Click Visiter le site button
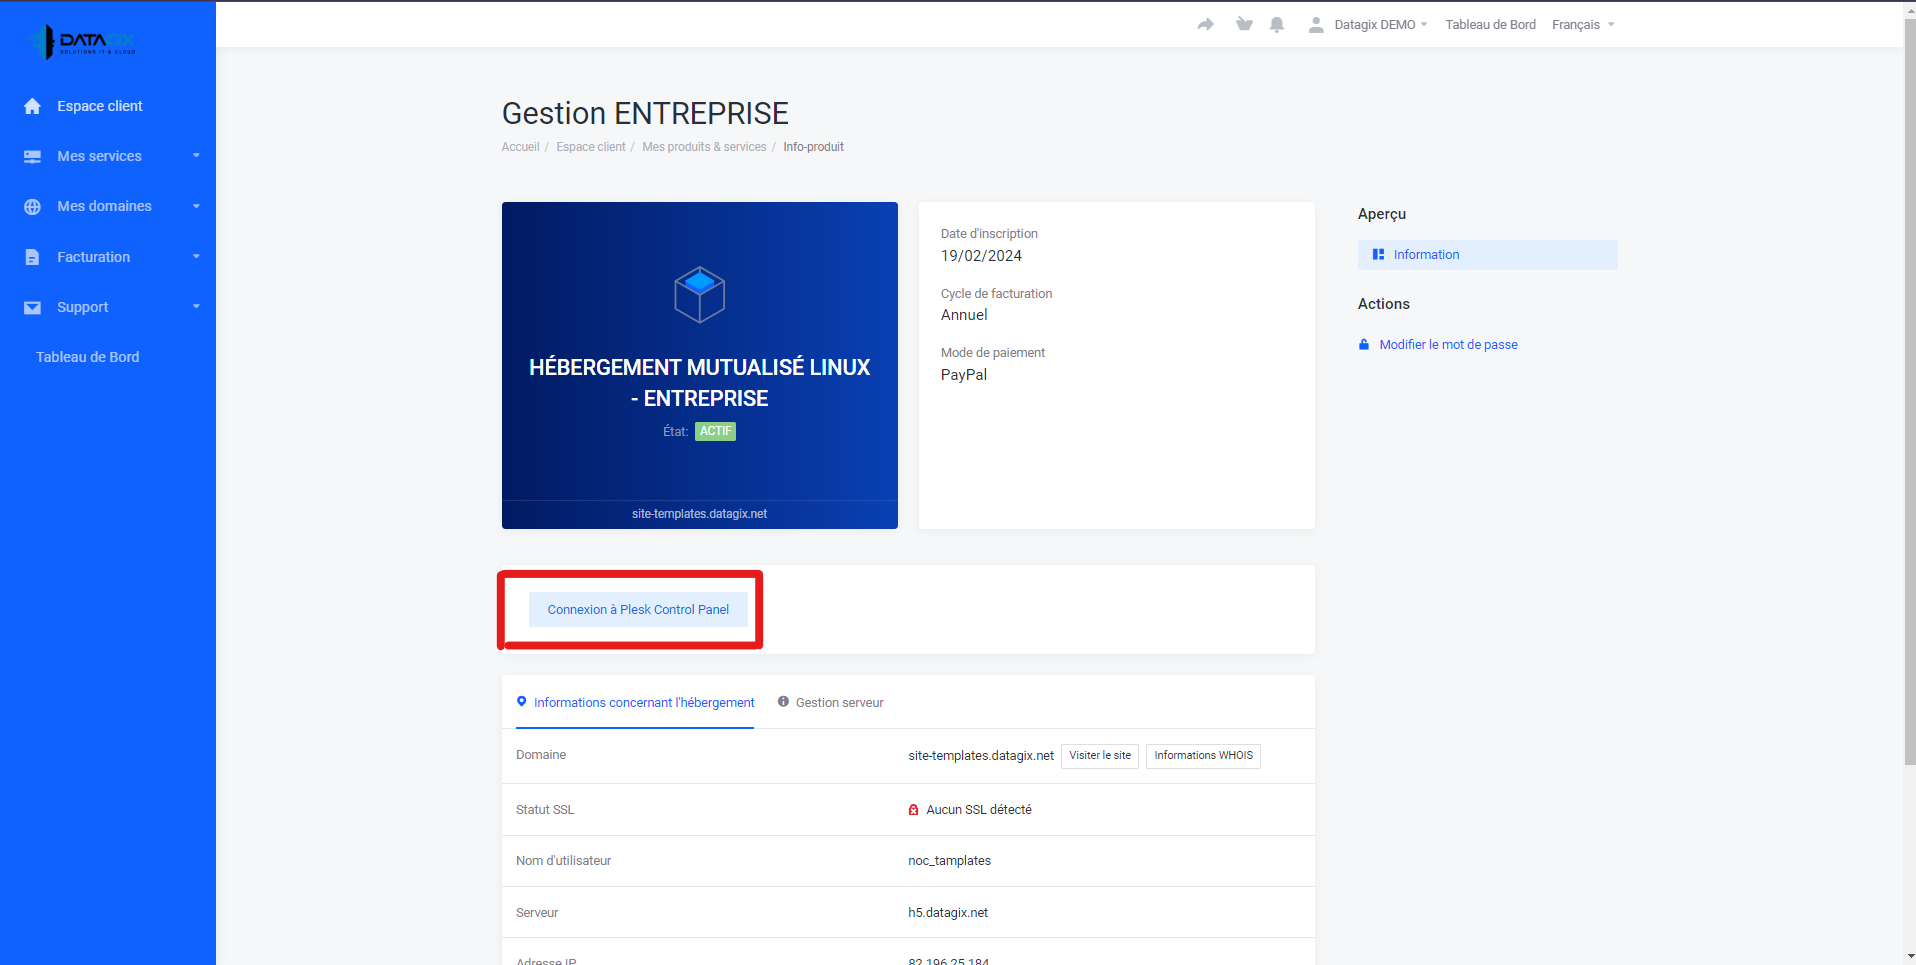Image resolution: width=1916 pixels, height=965 pixels. [x=1100, y=756]
